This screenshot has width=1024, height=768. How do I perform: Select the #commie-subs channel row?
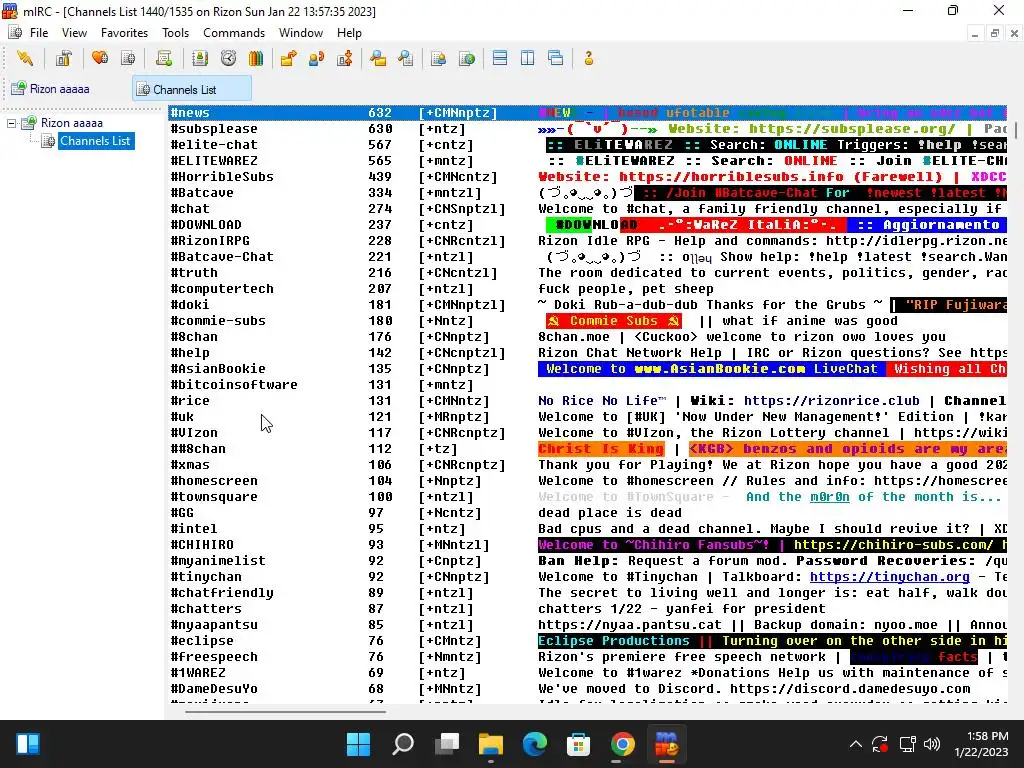(587, 321)
